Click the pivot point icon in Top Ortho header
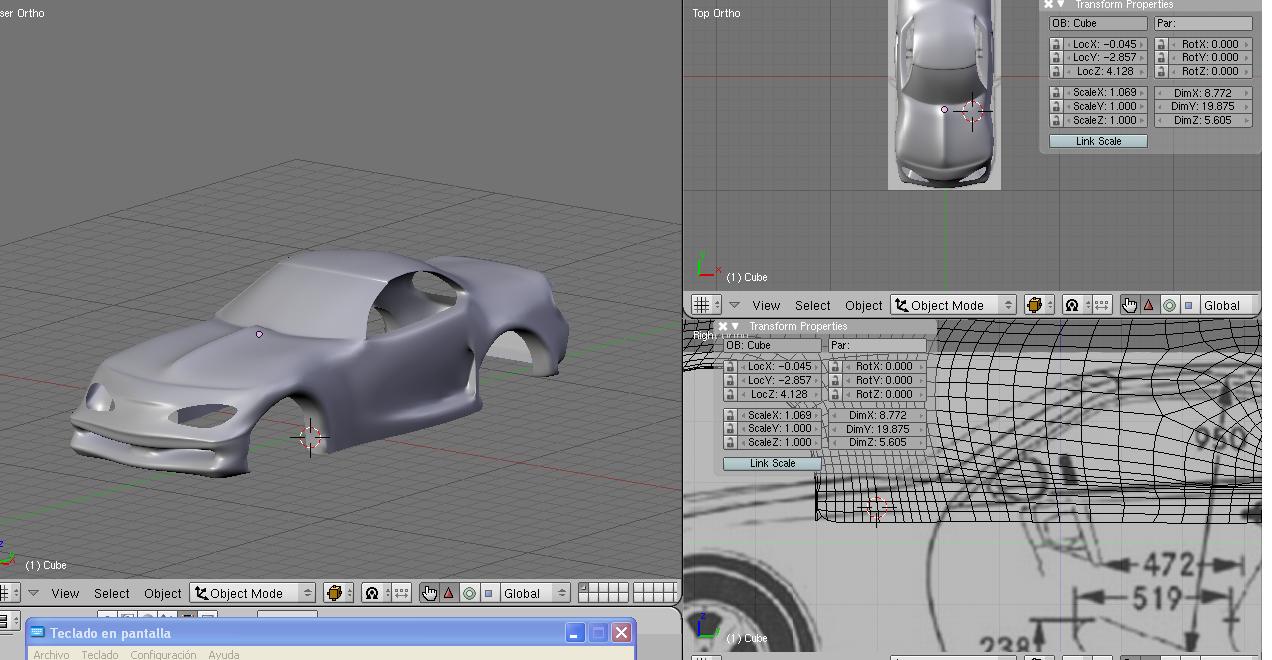Viewport: 1272px width, 660px height. coord(1072,305)
